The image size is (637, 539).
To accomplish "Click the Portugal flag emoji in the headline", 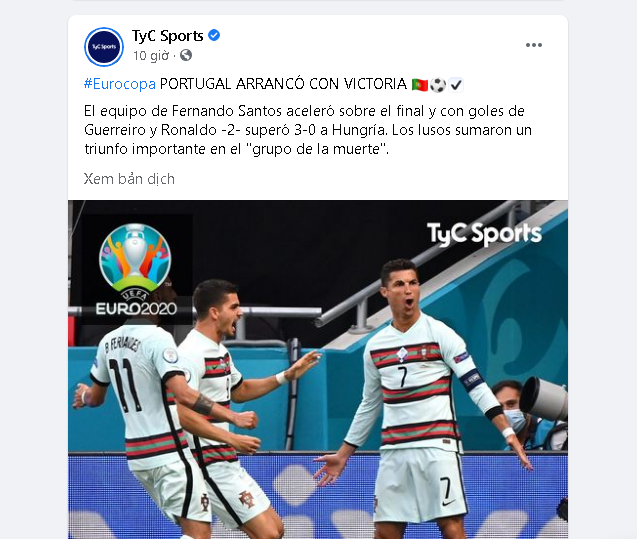I will [420, 84].
